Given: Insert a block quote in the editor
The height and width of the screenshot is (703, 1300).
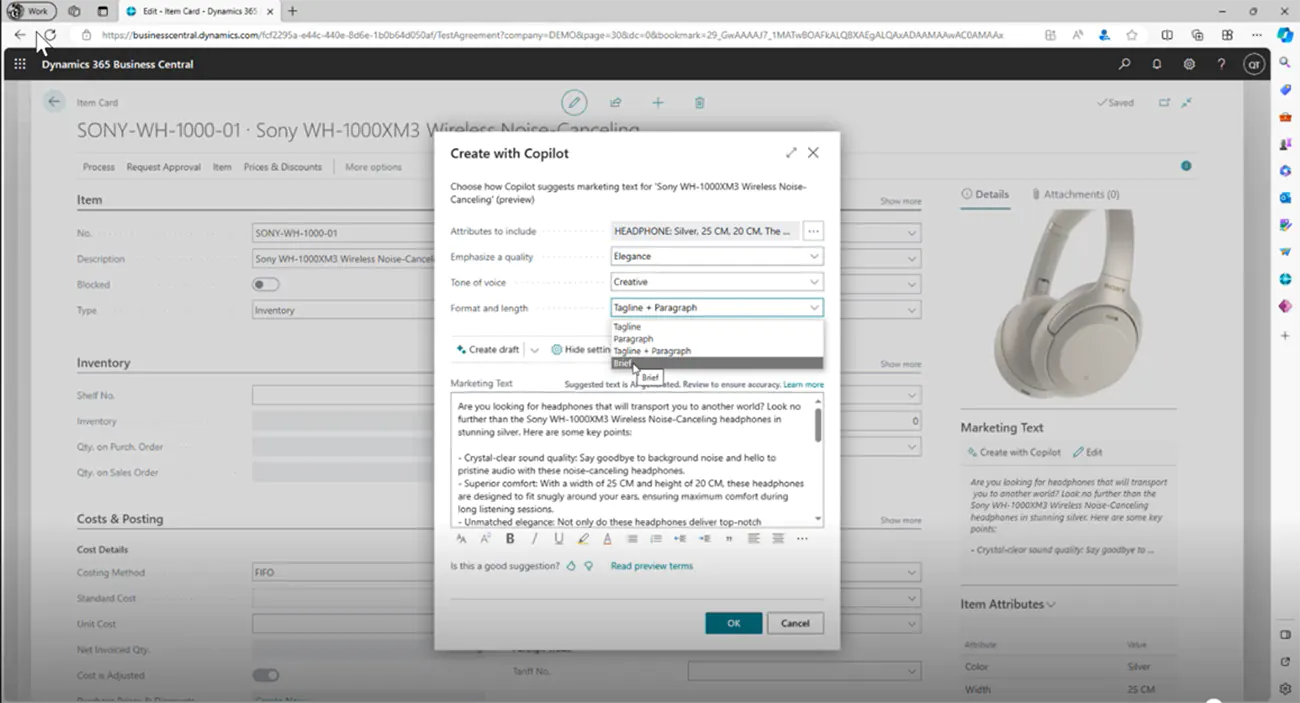Looking at the screenshot, I should point(729,539).
